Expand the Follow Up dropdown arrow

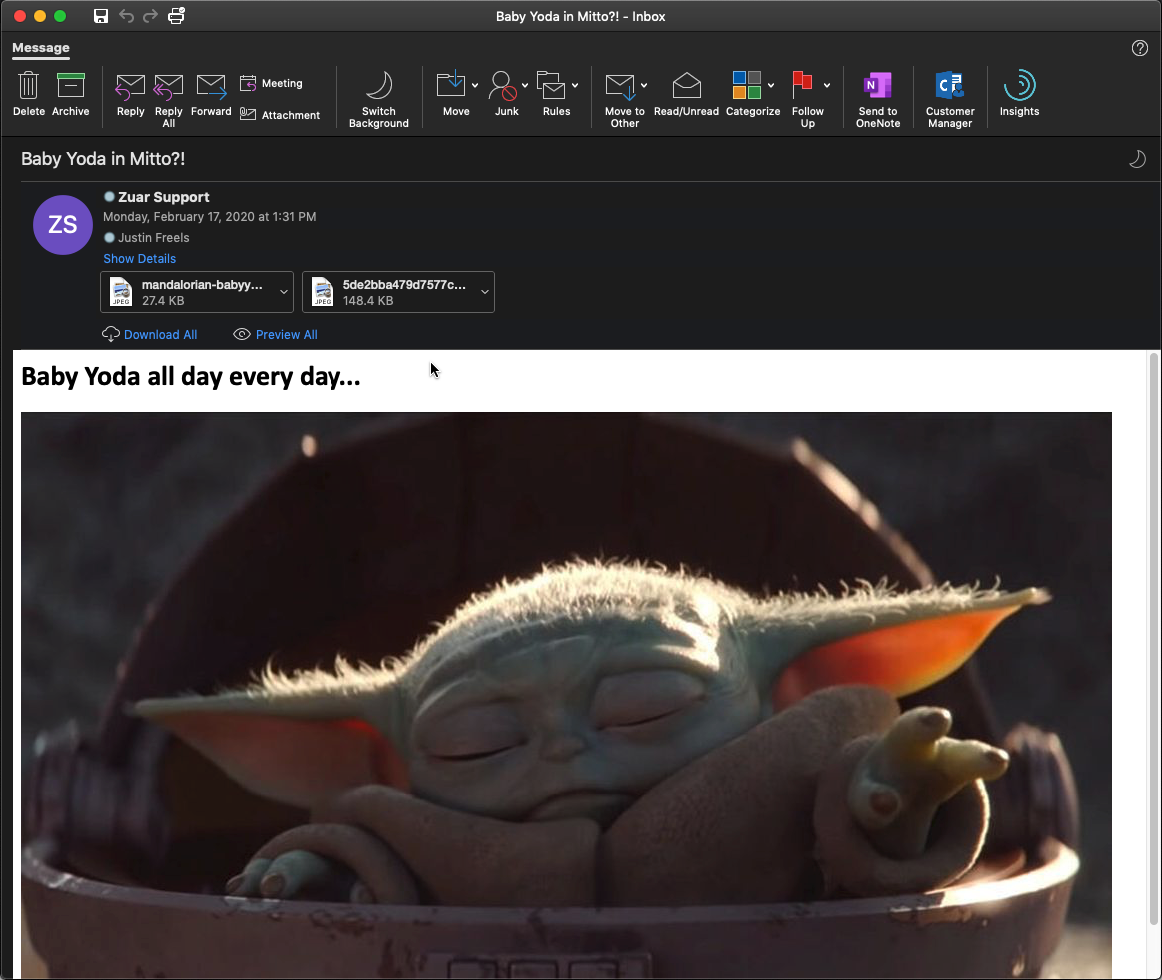[x=827, y=85]
